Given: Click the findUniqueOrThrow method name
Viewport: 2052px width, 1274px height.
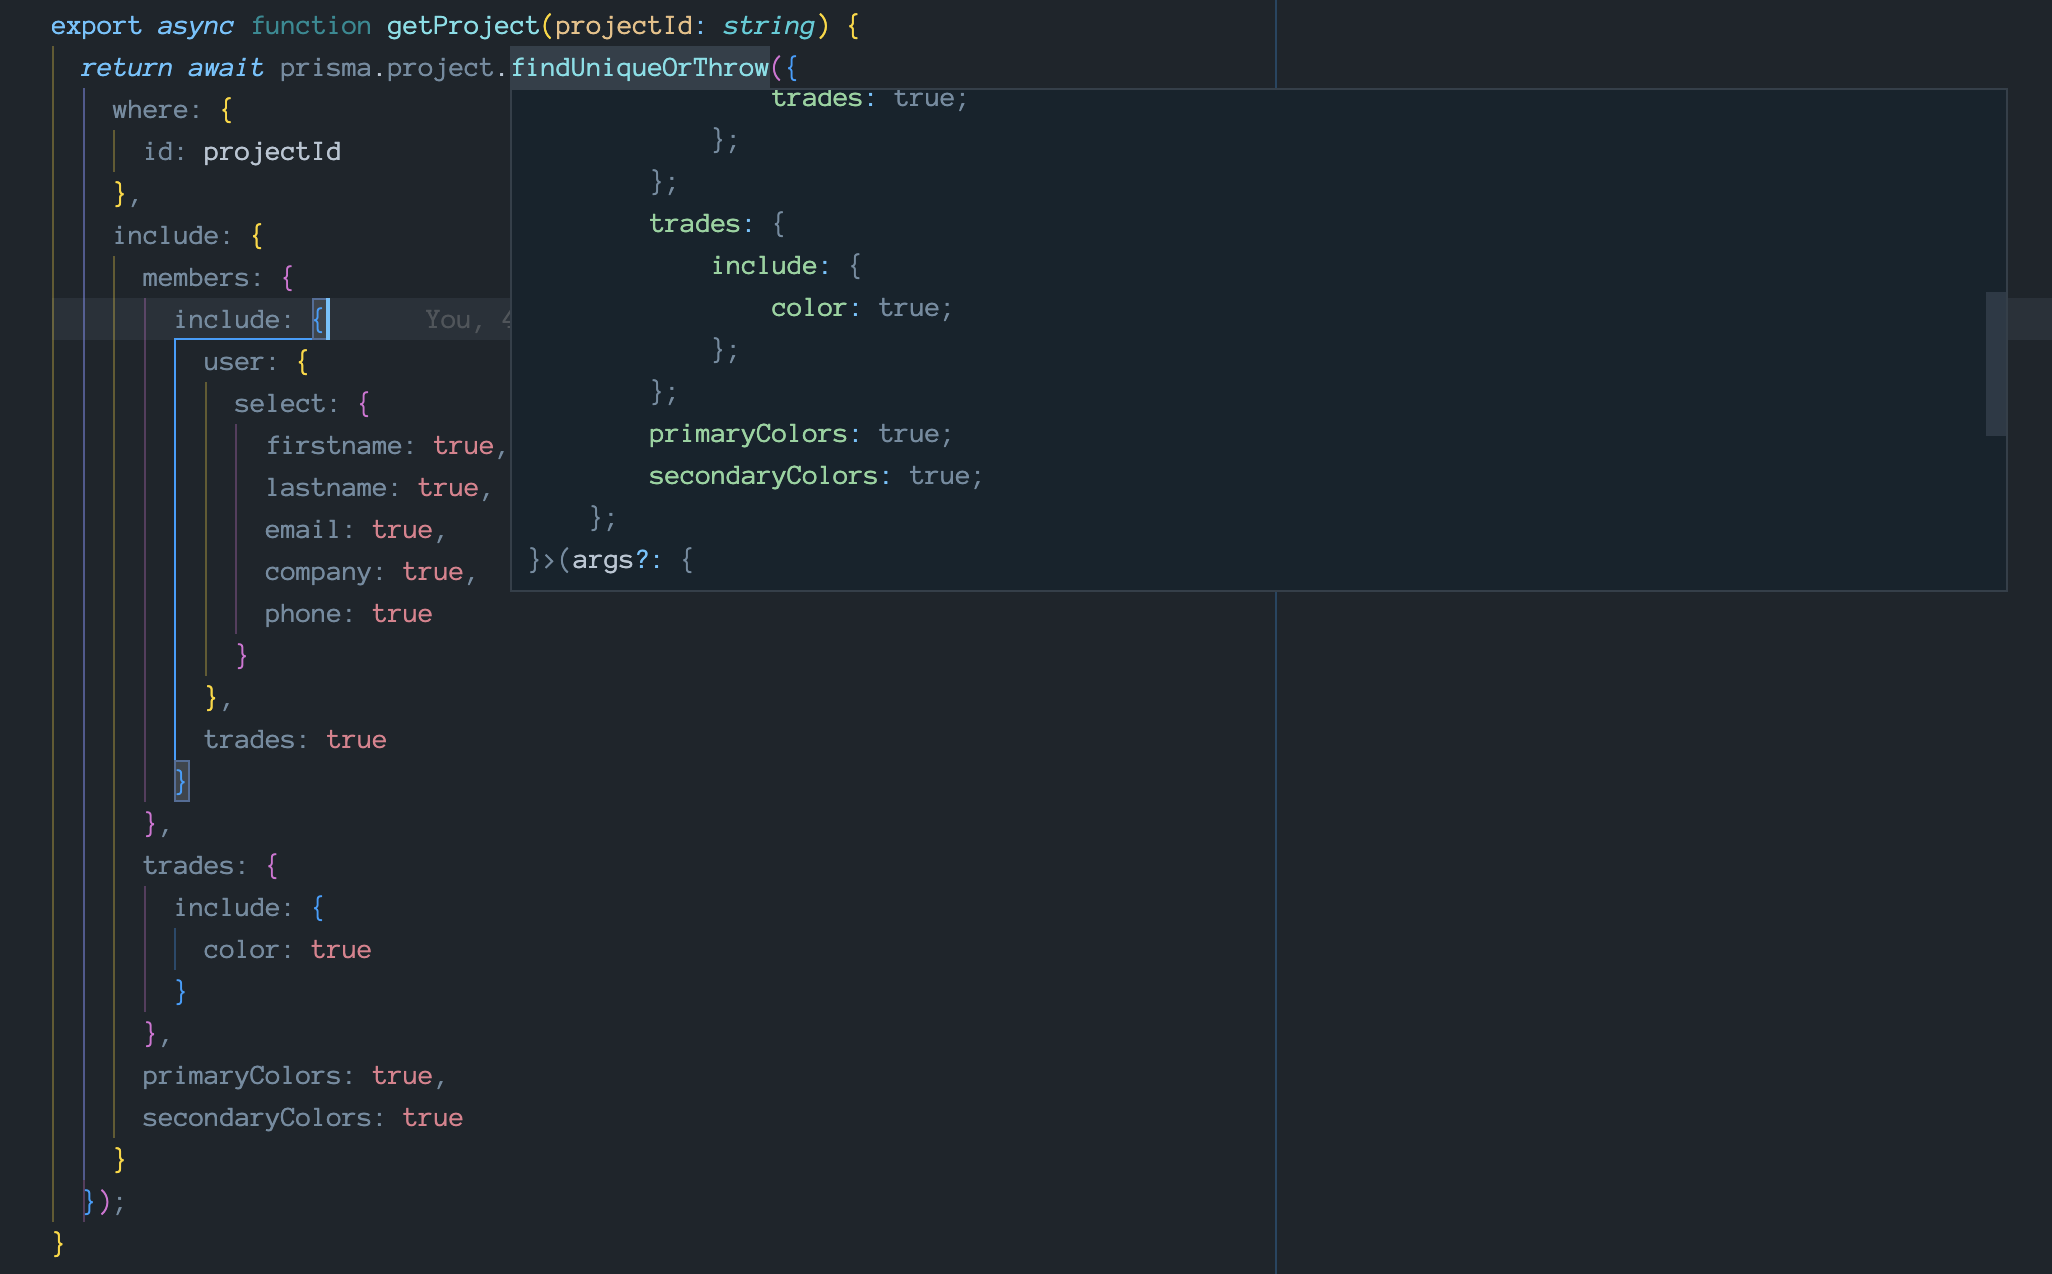Looking at the screenshot, I should 640,68.
